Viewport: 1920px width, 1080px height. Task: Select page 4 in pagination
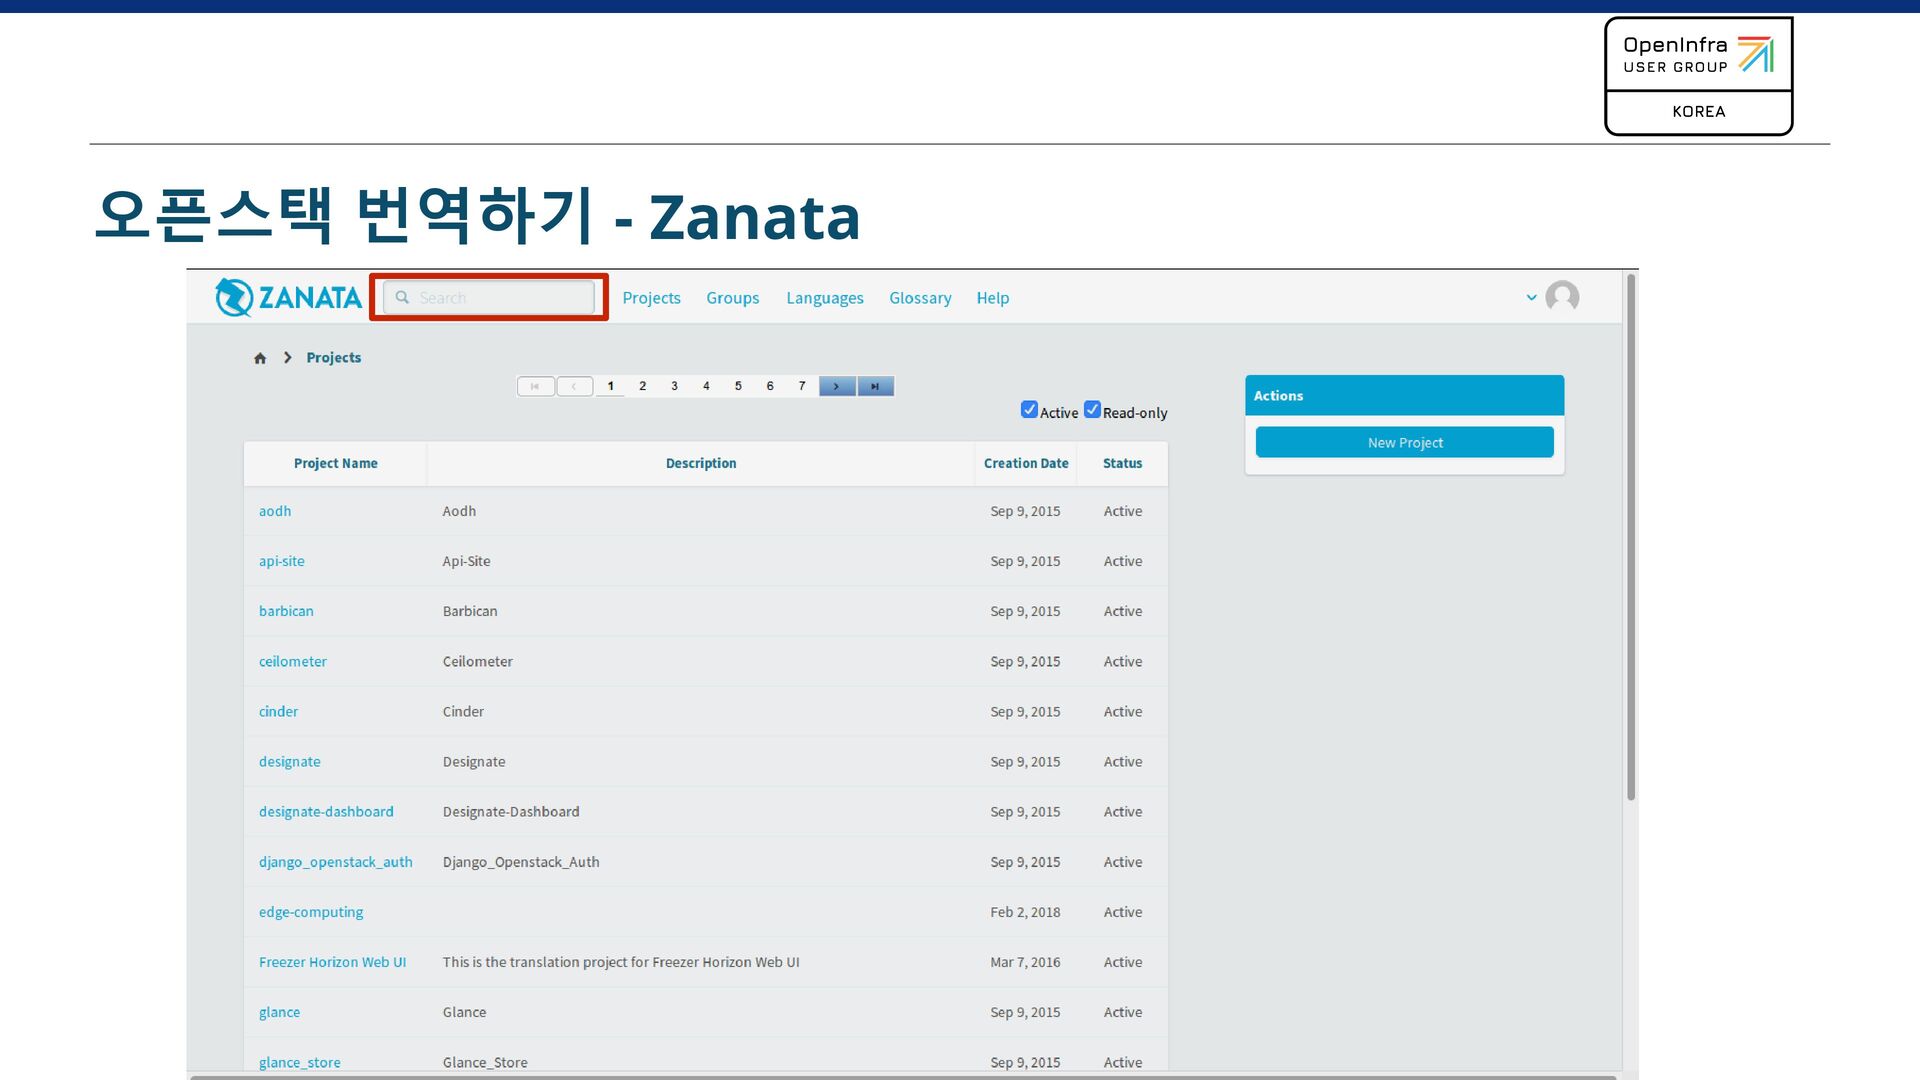tap(706, 386)
